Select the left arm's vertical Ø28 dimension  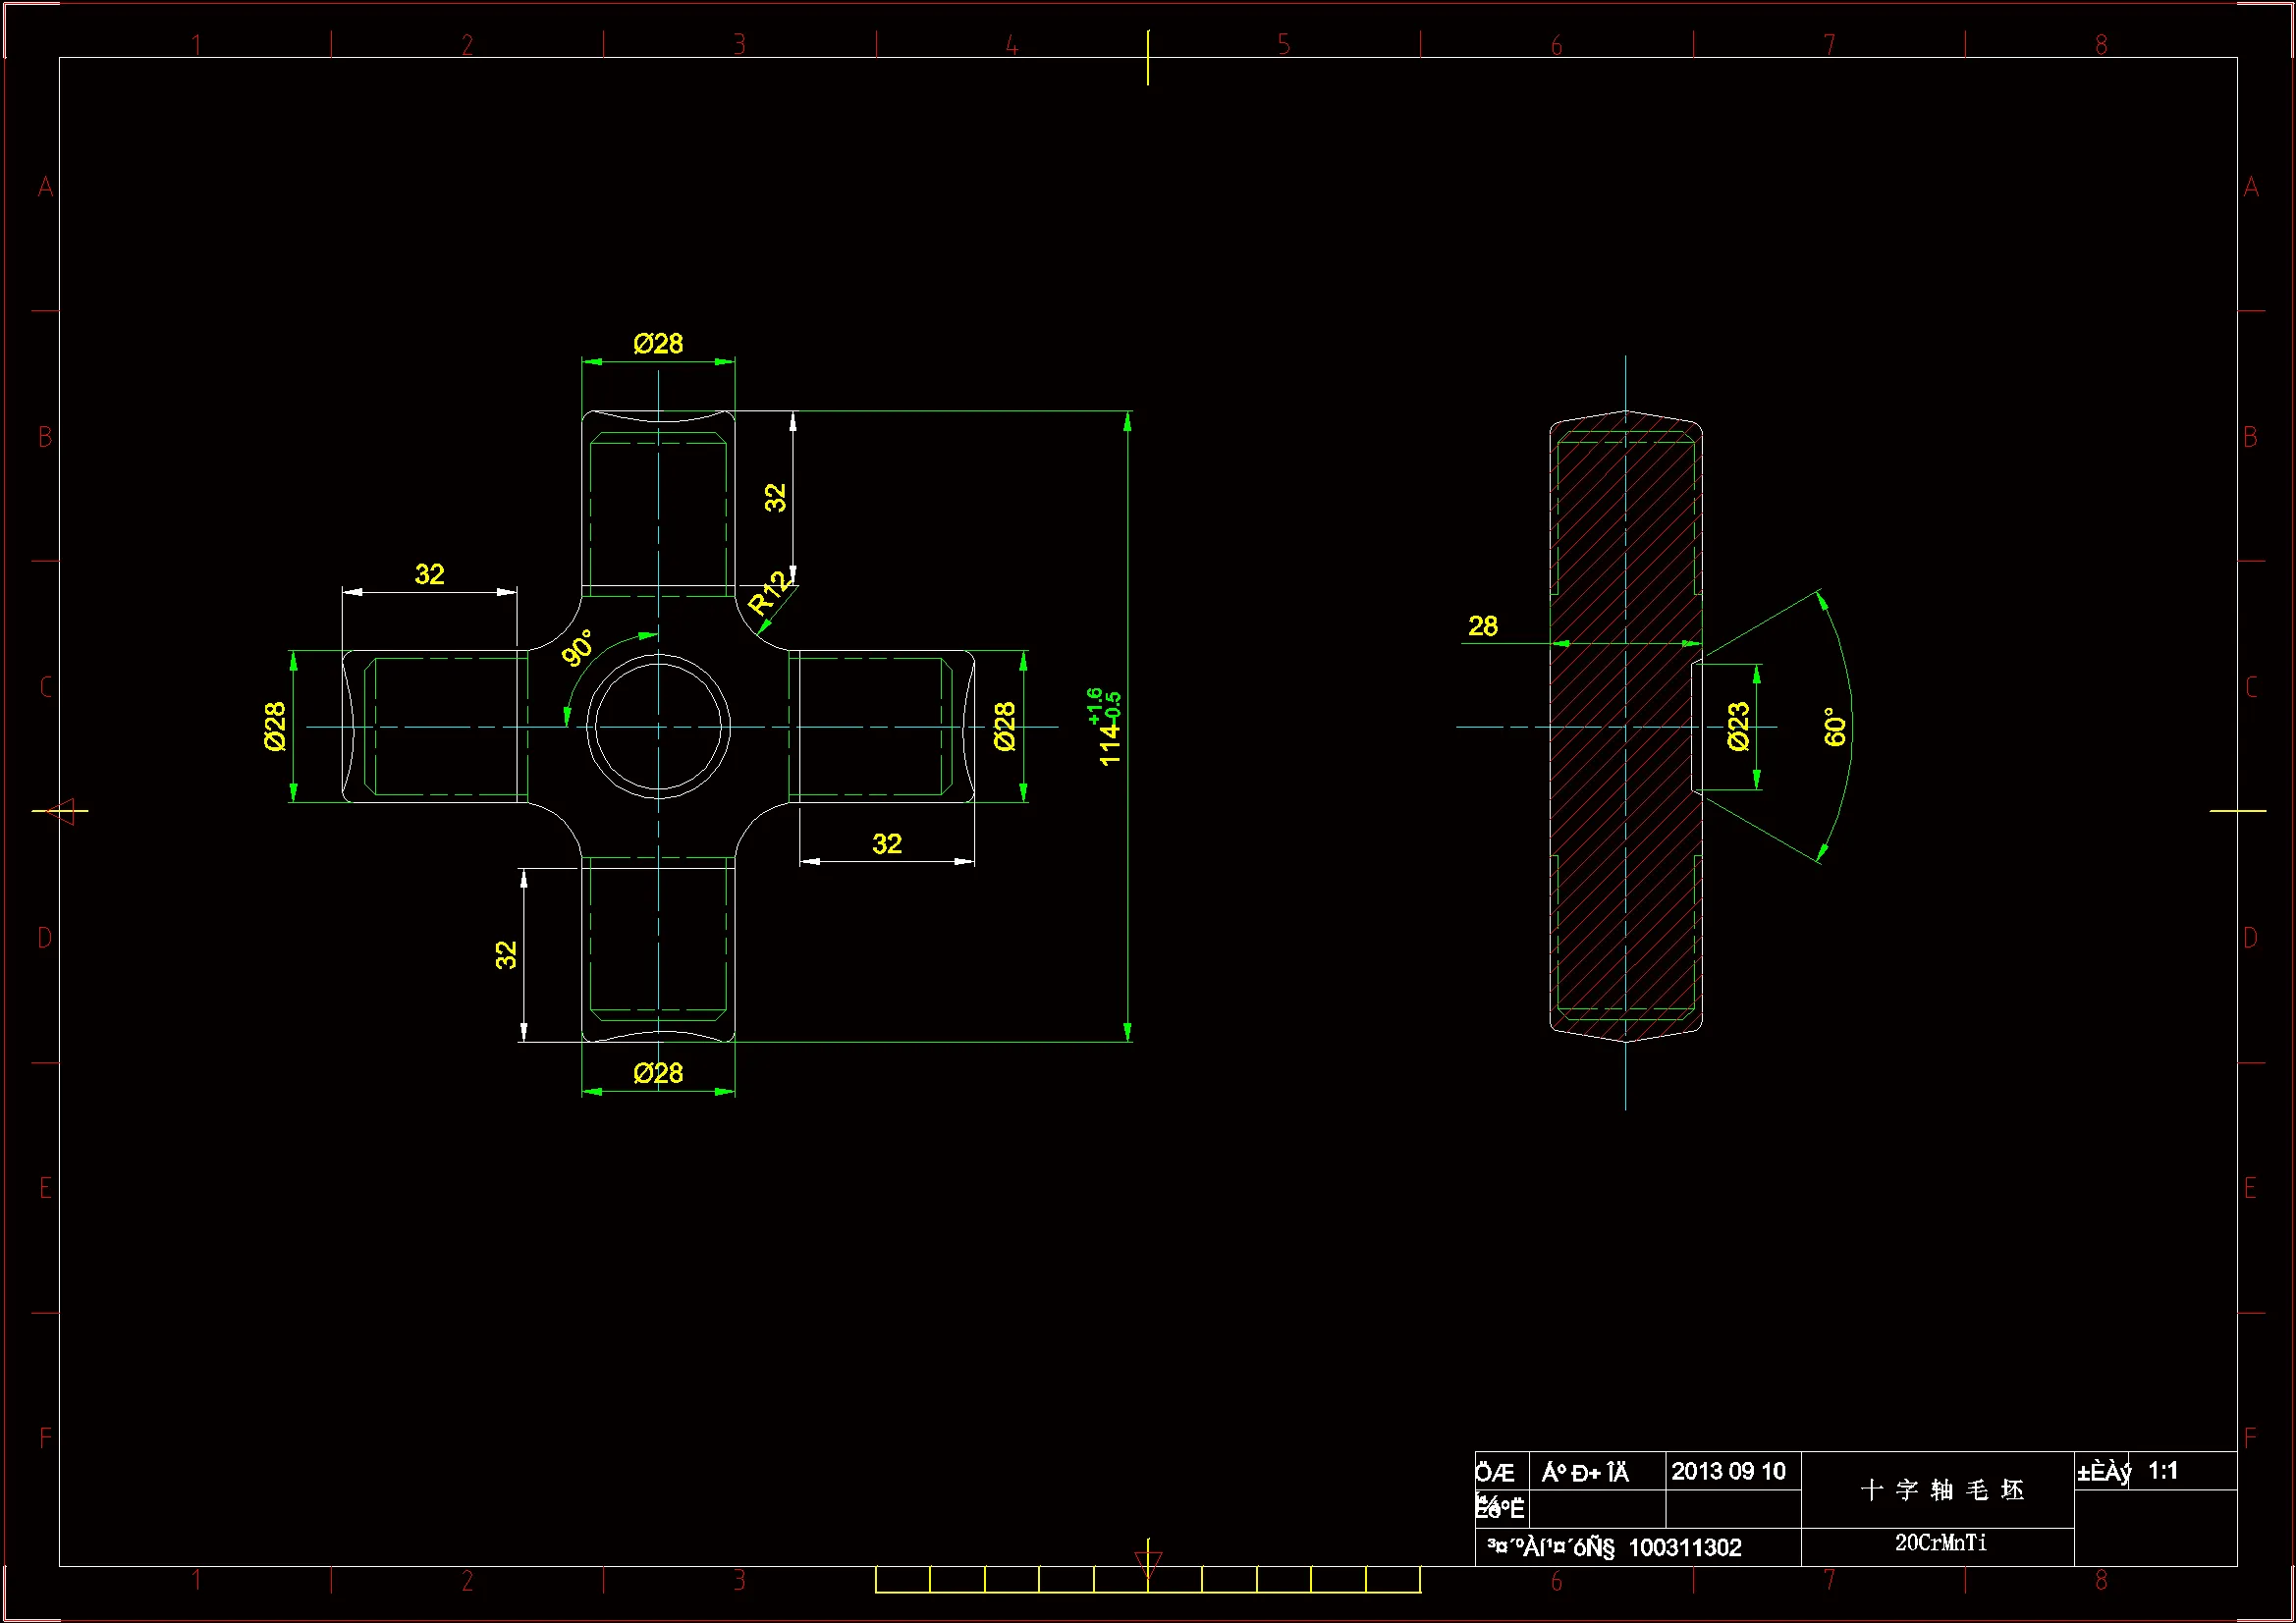(x=275, y=726)
